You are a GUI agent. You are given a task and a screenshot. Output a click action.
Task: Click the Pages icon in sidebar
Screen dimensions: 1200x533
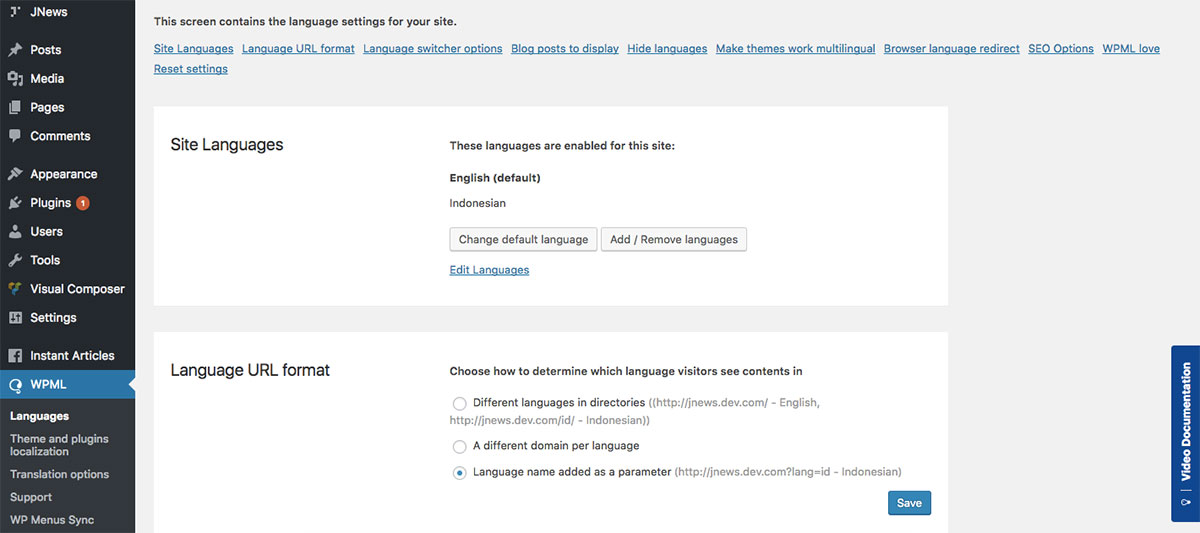[x=15, y=107]
